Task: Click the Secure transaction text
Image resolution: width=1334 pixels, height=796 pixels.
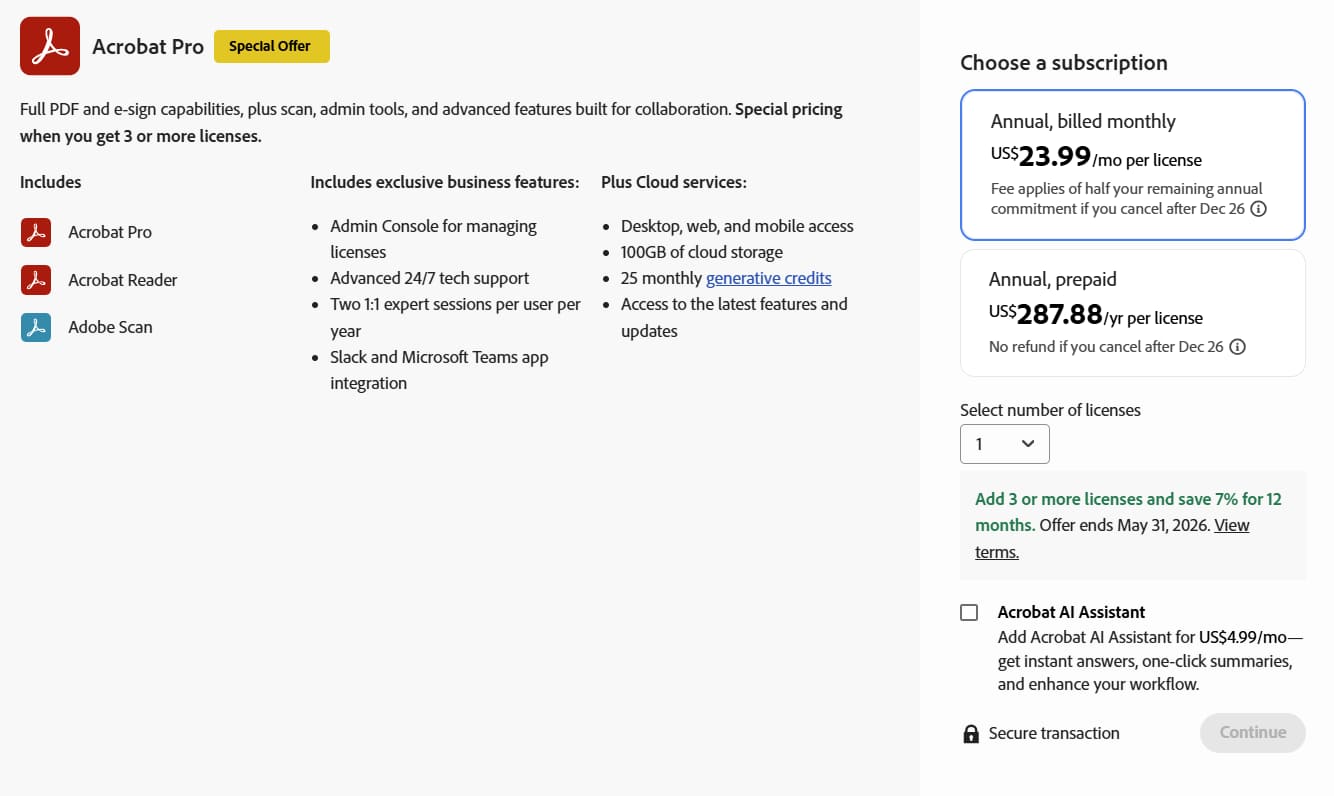Action: 1053,733
